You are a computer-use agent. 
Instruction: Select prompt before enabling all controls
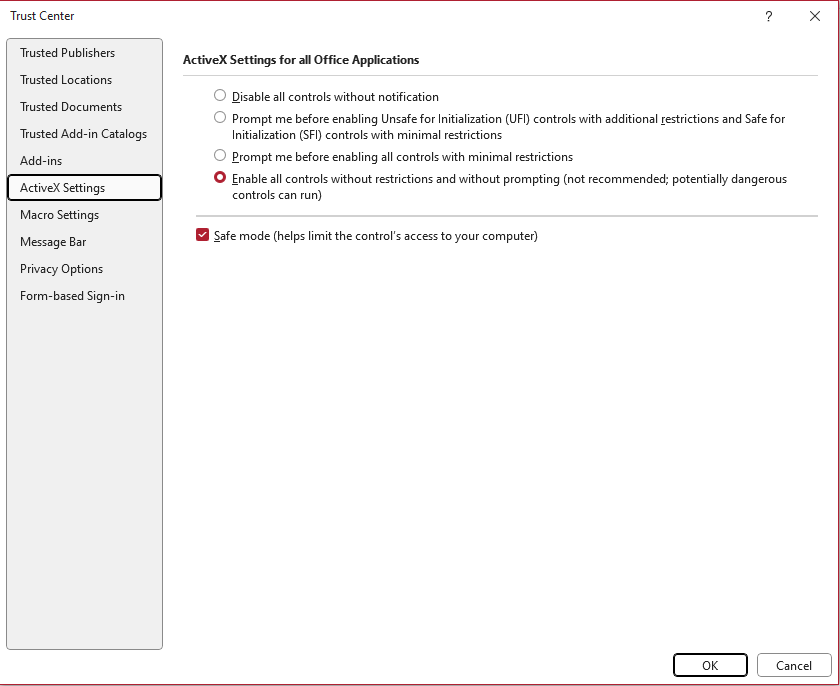tap(220, 156)
